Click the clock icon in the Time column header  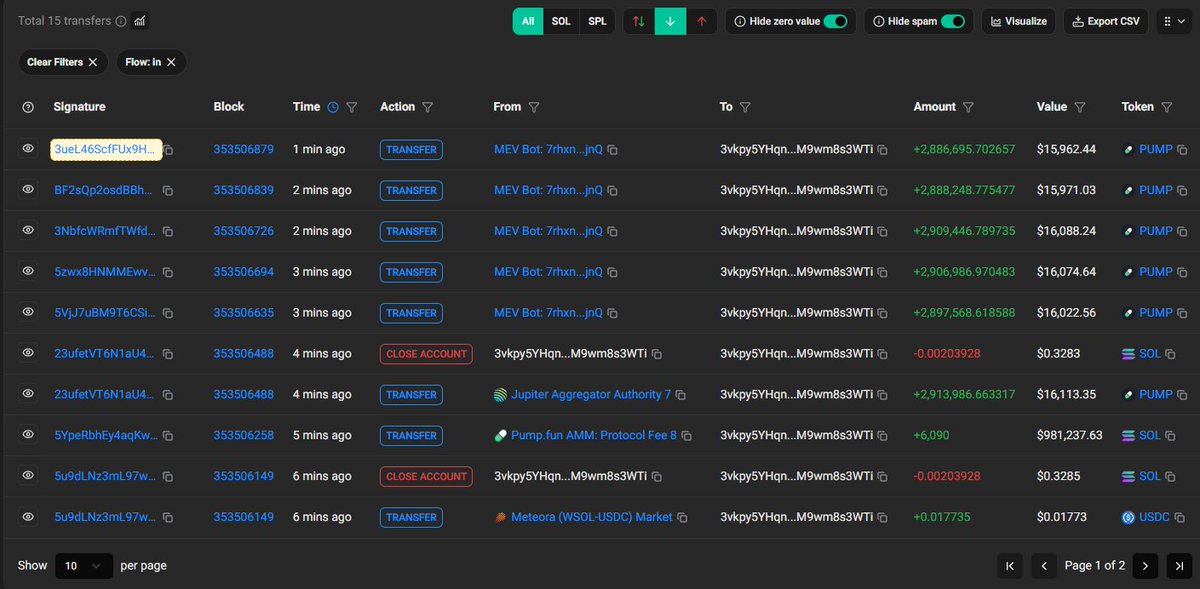(x=332, y=106)
